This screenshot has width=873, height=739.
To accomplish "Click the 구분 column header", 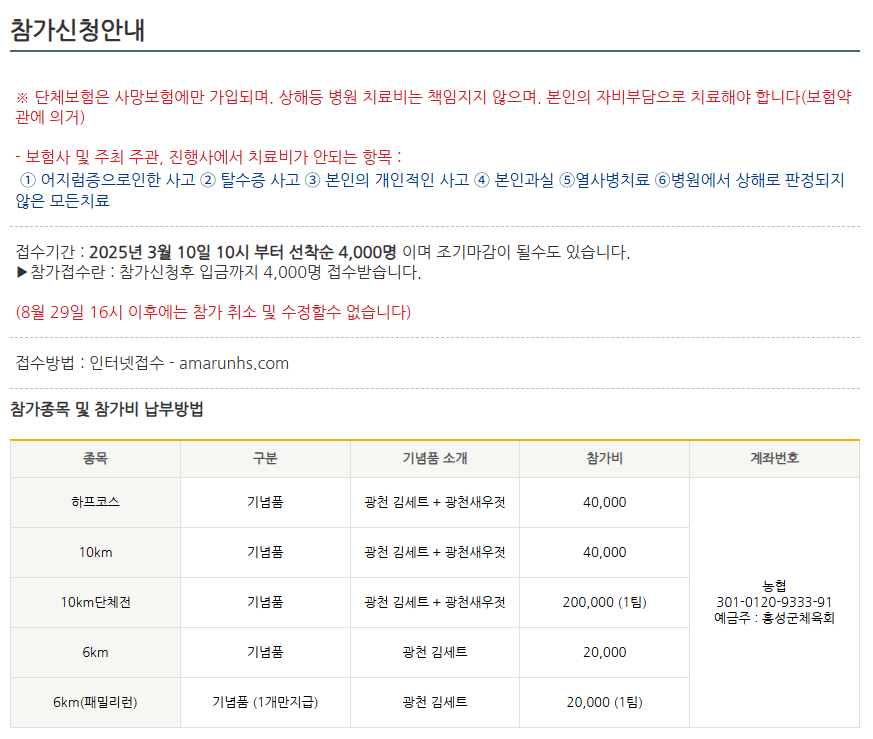I will (x=264, y=459).
